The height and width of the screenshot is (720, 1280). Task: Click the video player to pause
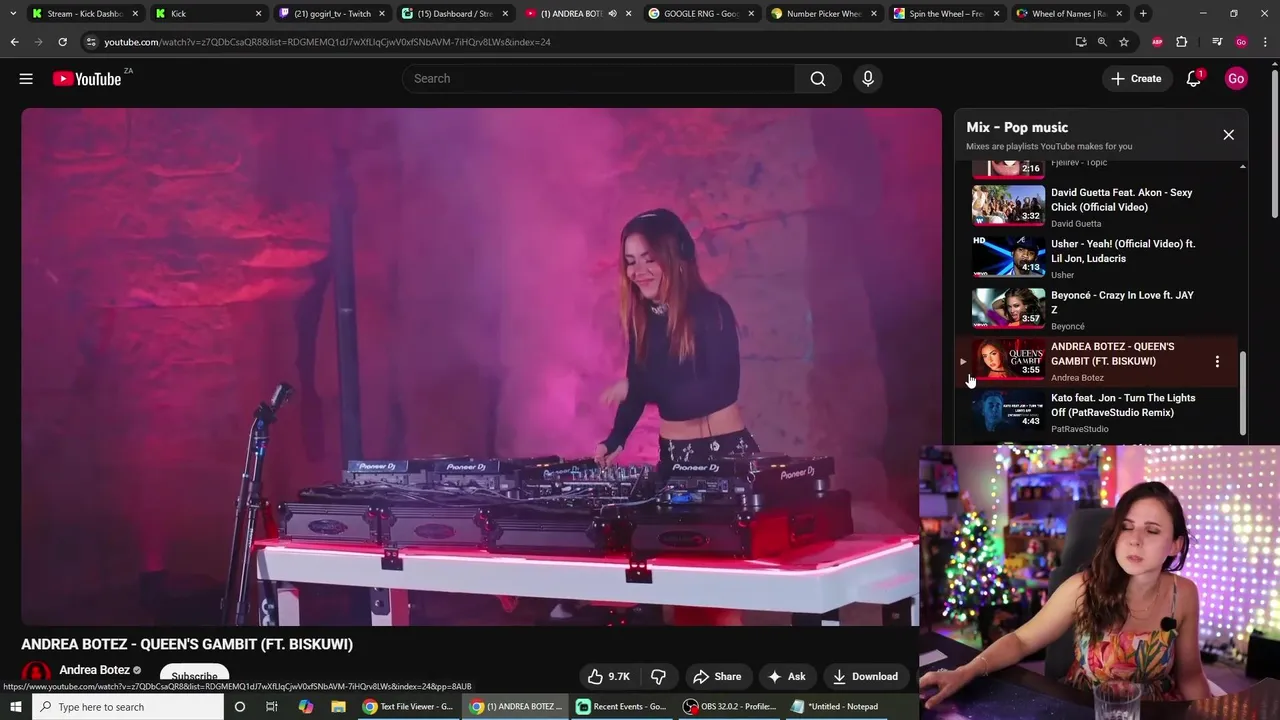pos(481,367)
